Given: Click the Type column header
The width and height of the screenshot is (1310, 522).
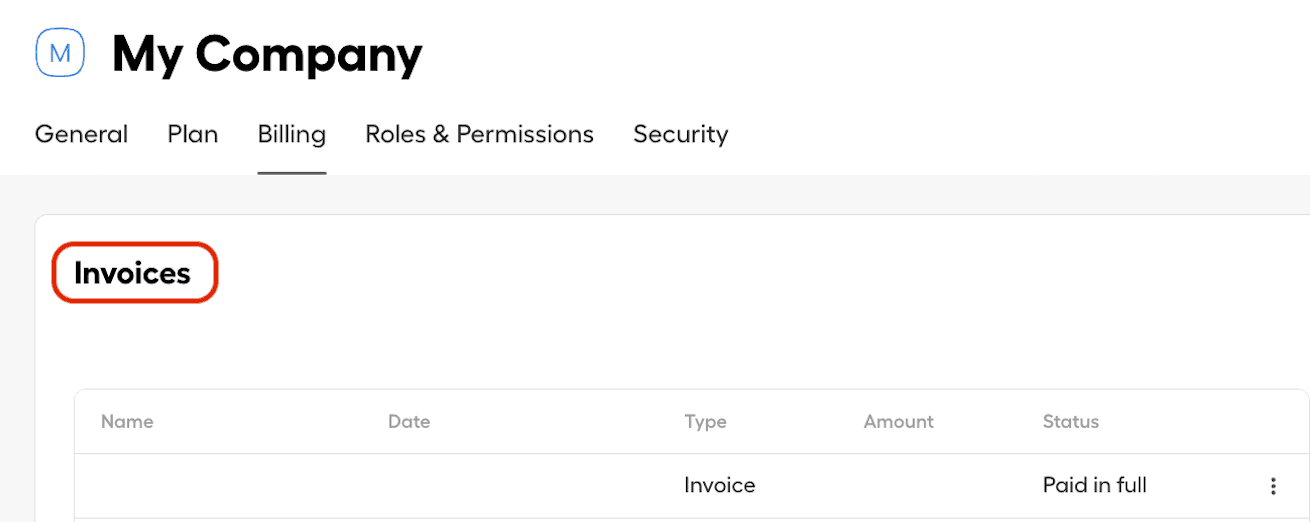Looking at the screenshot, I should click(705, 422).
